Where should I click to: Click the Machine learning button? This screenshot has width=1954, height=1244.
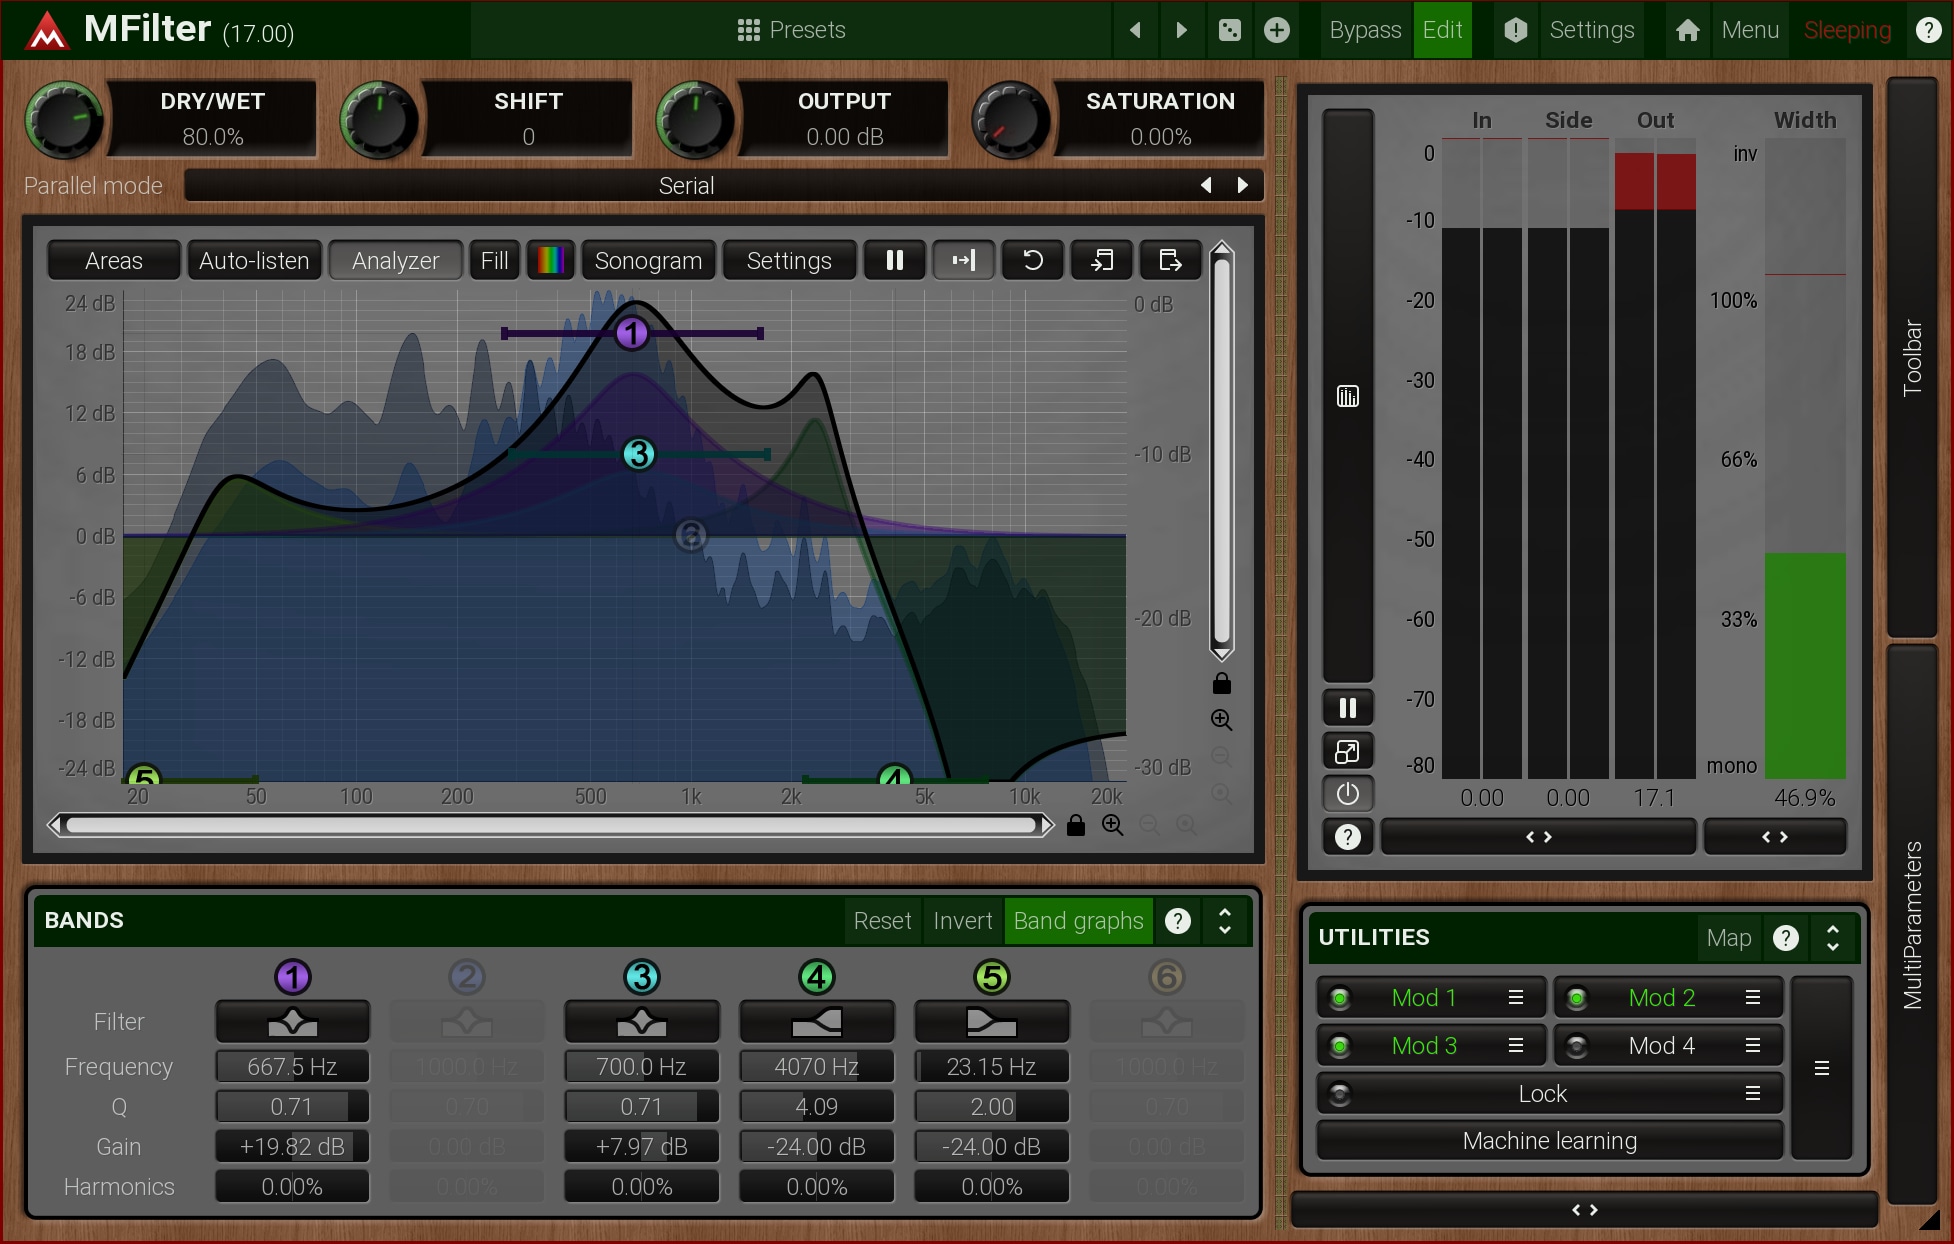tap(1549, 1141)
